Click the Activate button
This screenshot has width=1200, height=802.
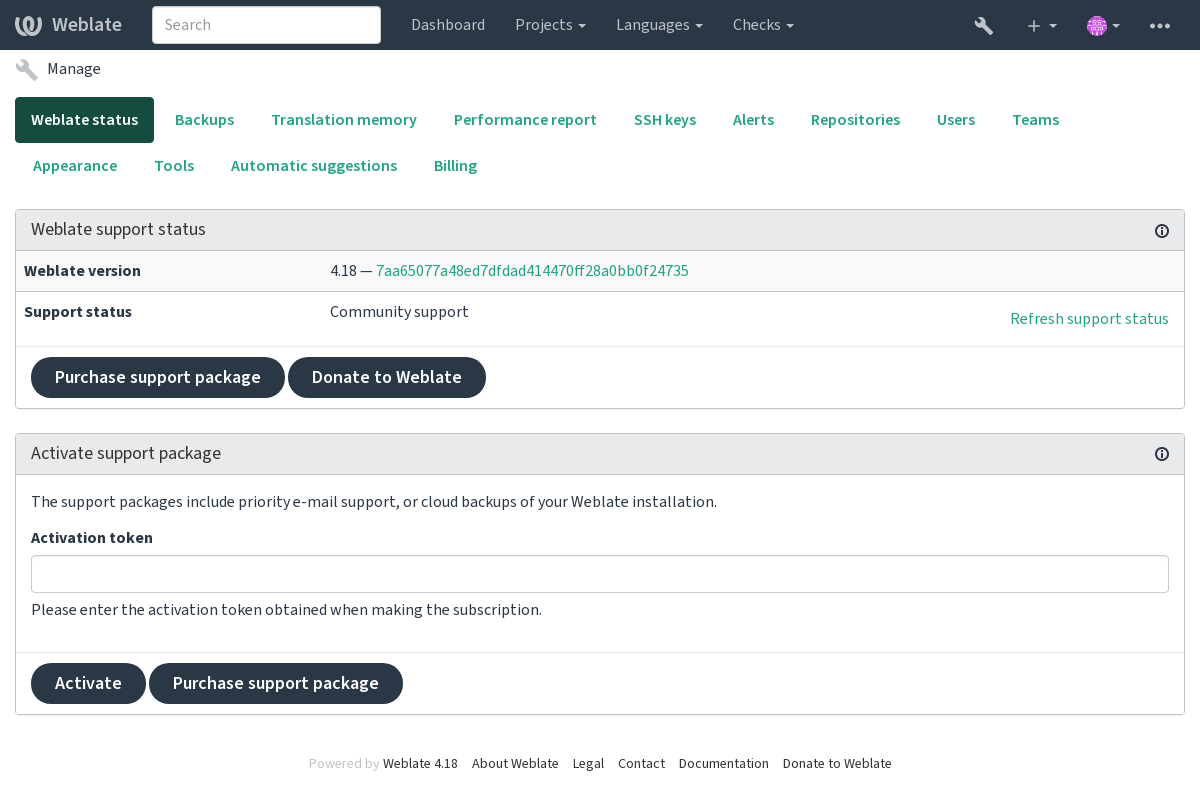click(88, 684)
